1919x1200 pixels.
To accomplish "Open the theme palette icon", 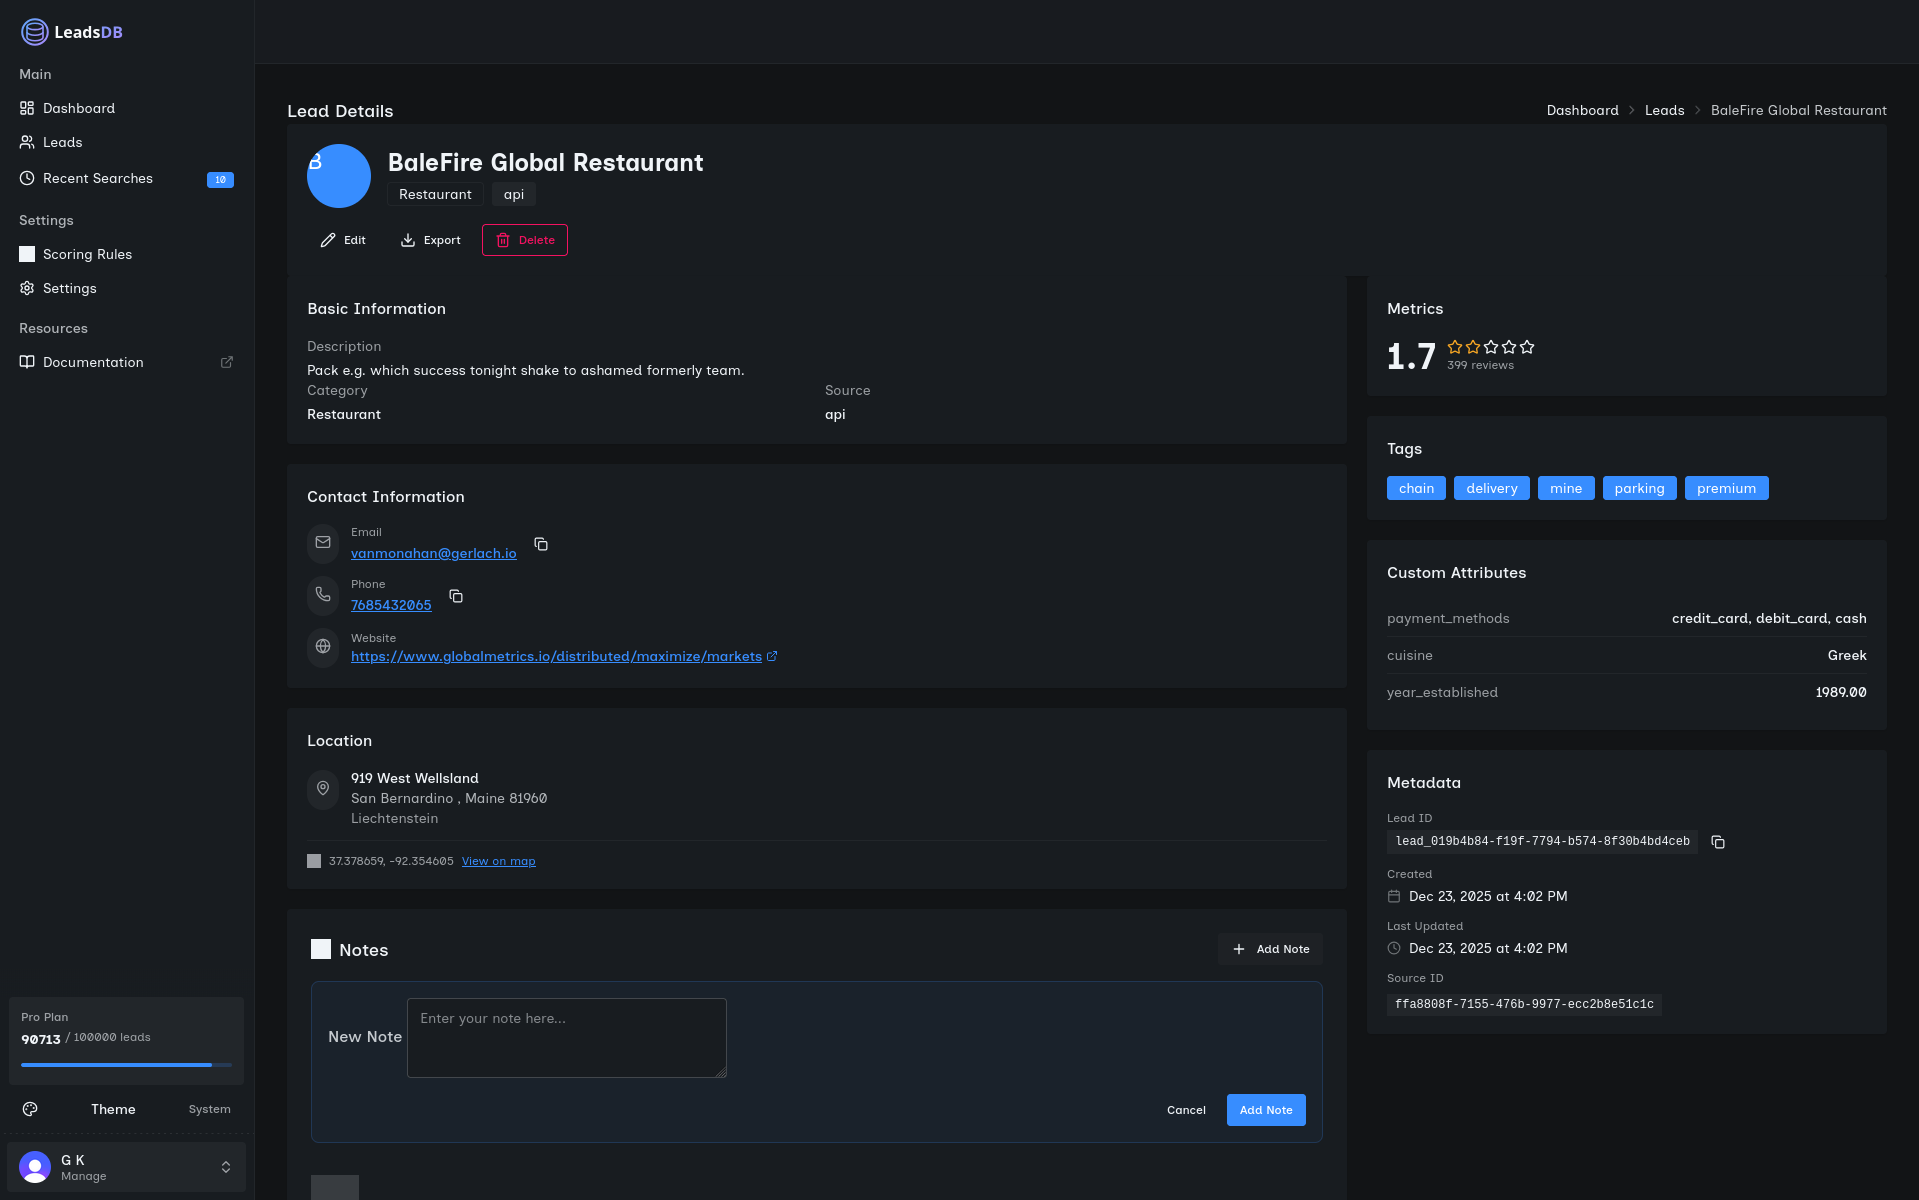I will (30, 1109).
